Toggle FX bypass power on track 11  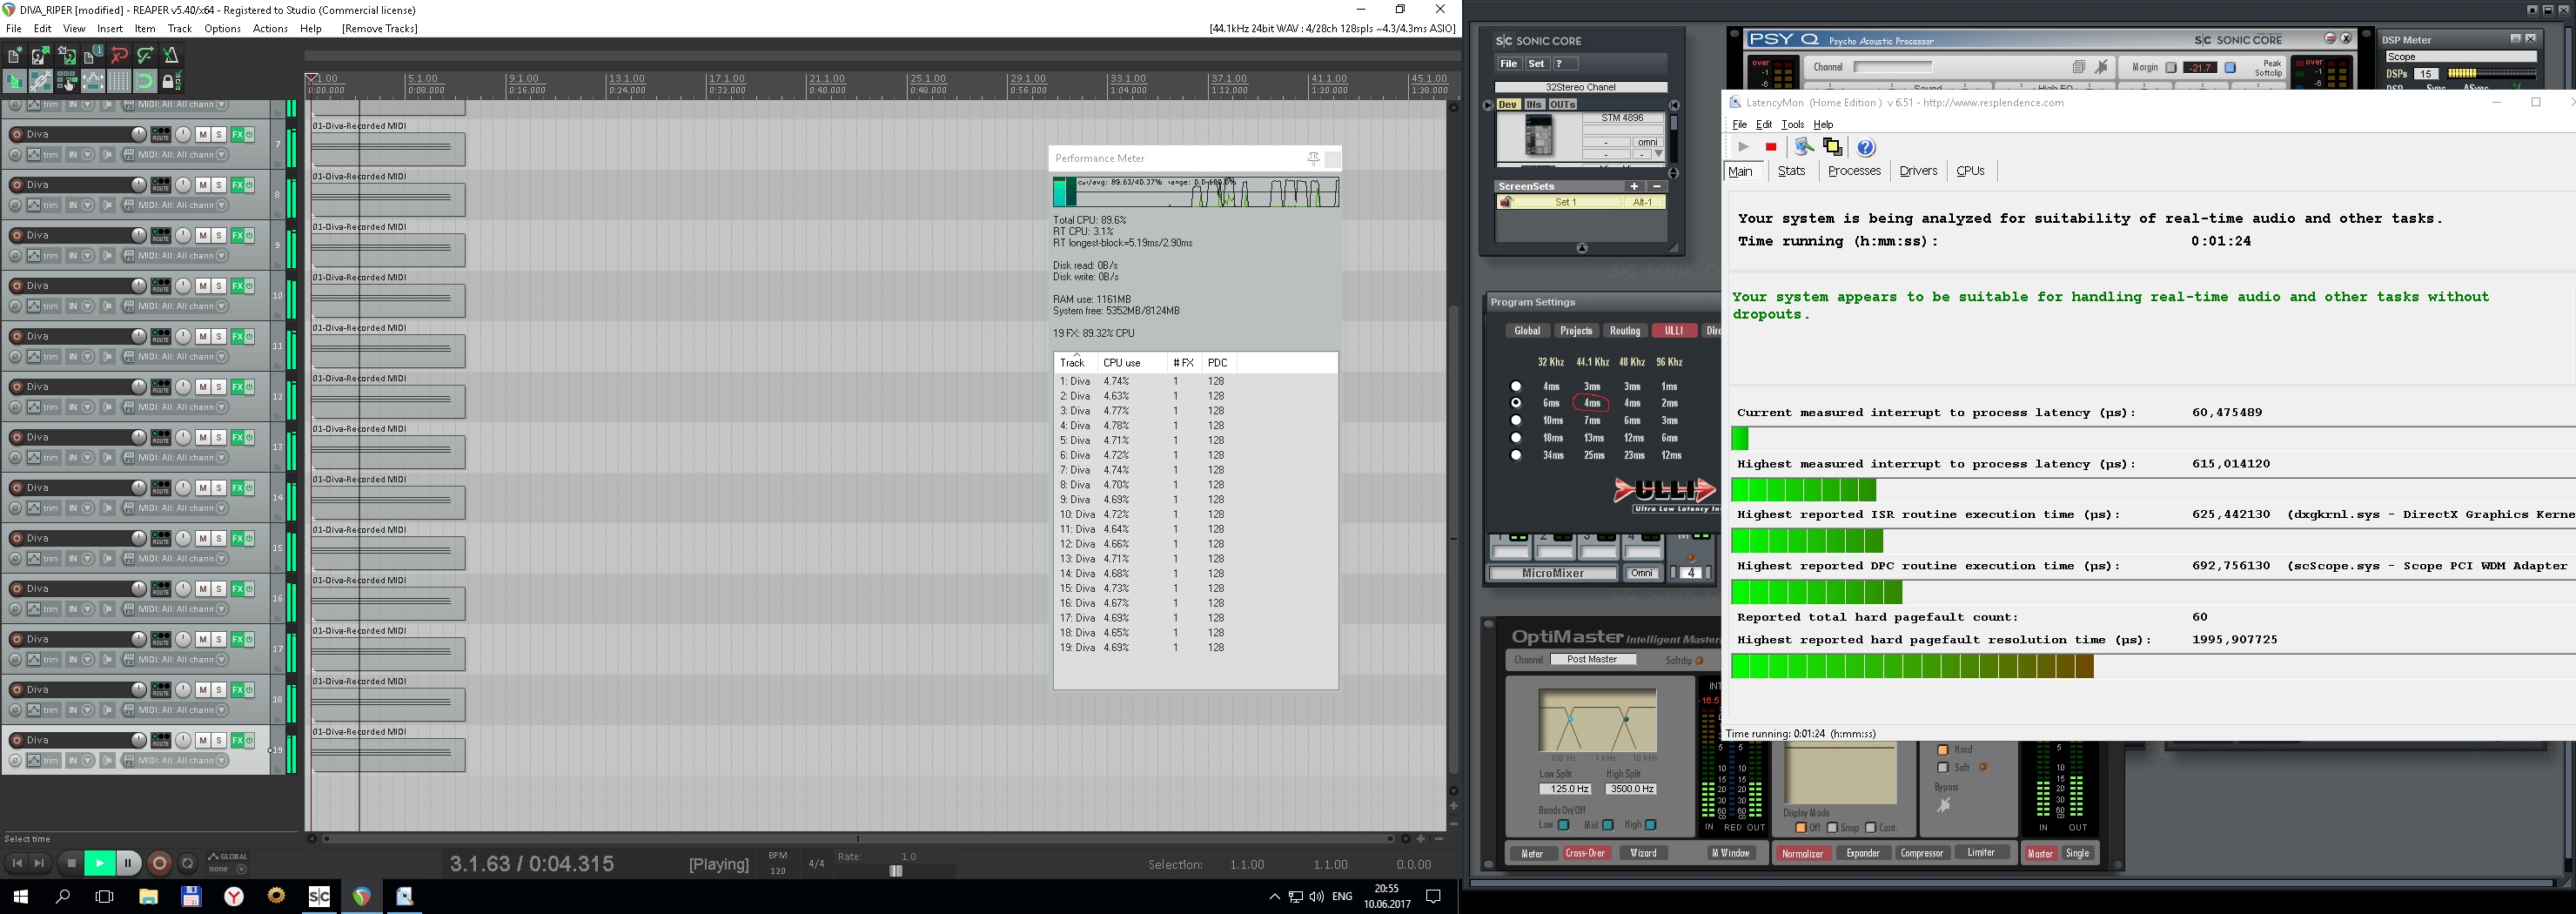249,336
